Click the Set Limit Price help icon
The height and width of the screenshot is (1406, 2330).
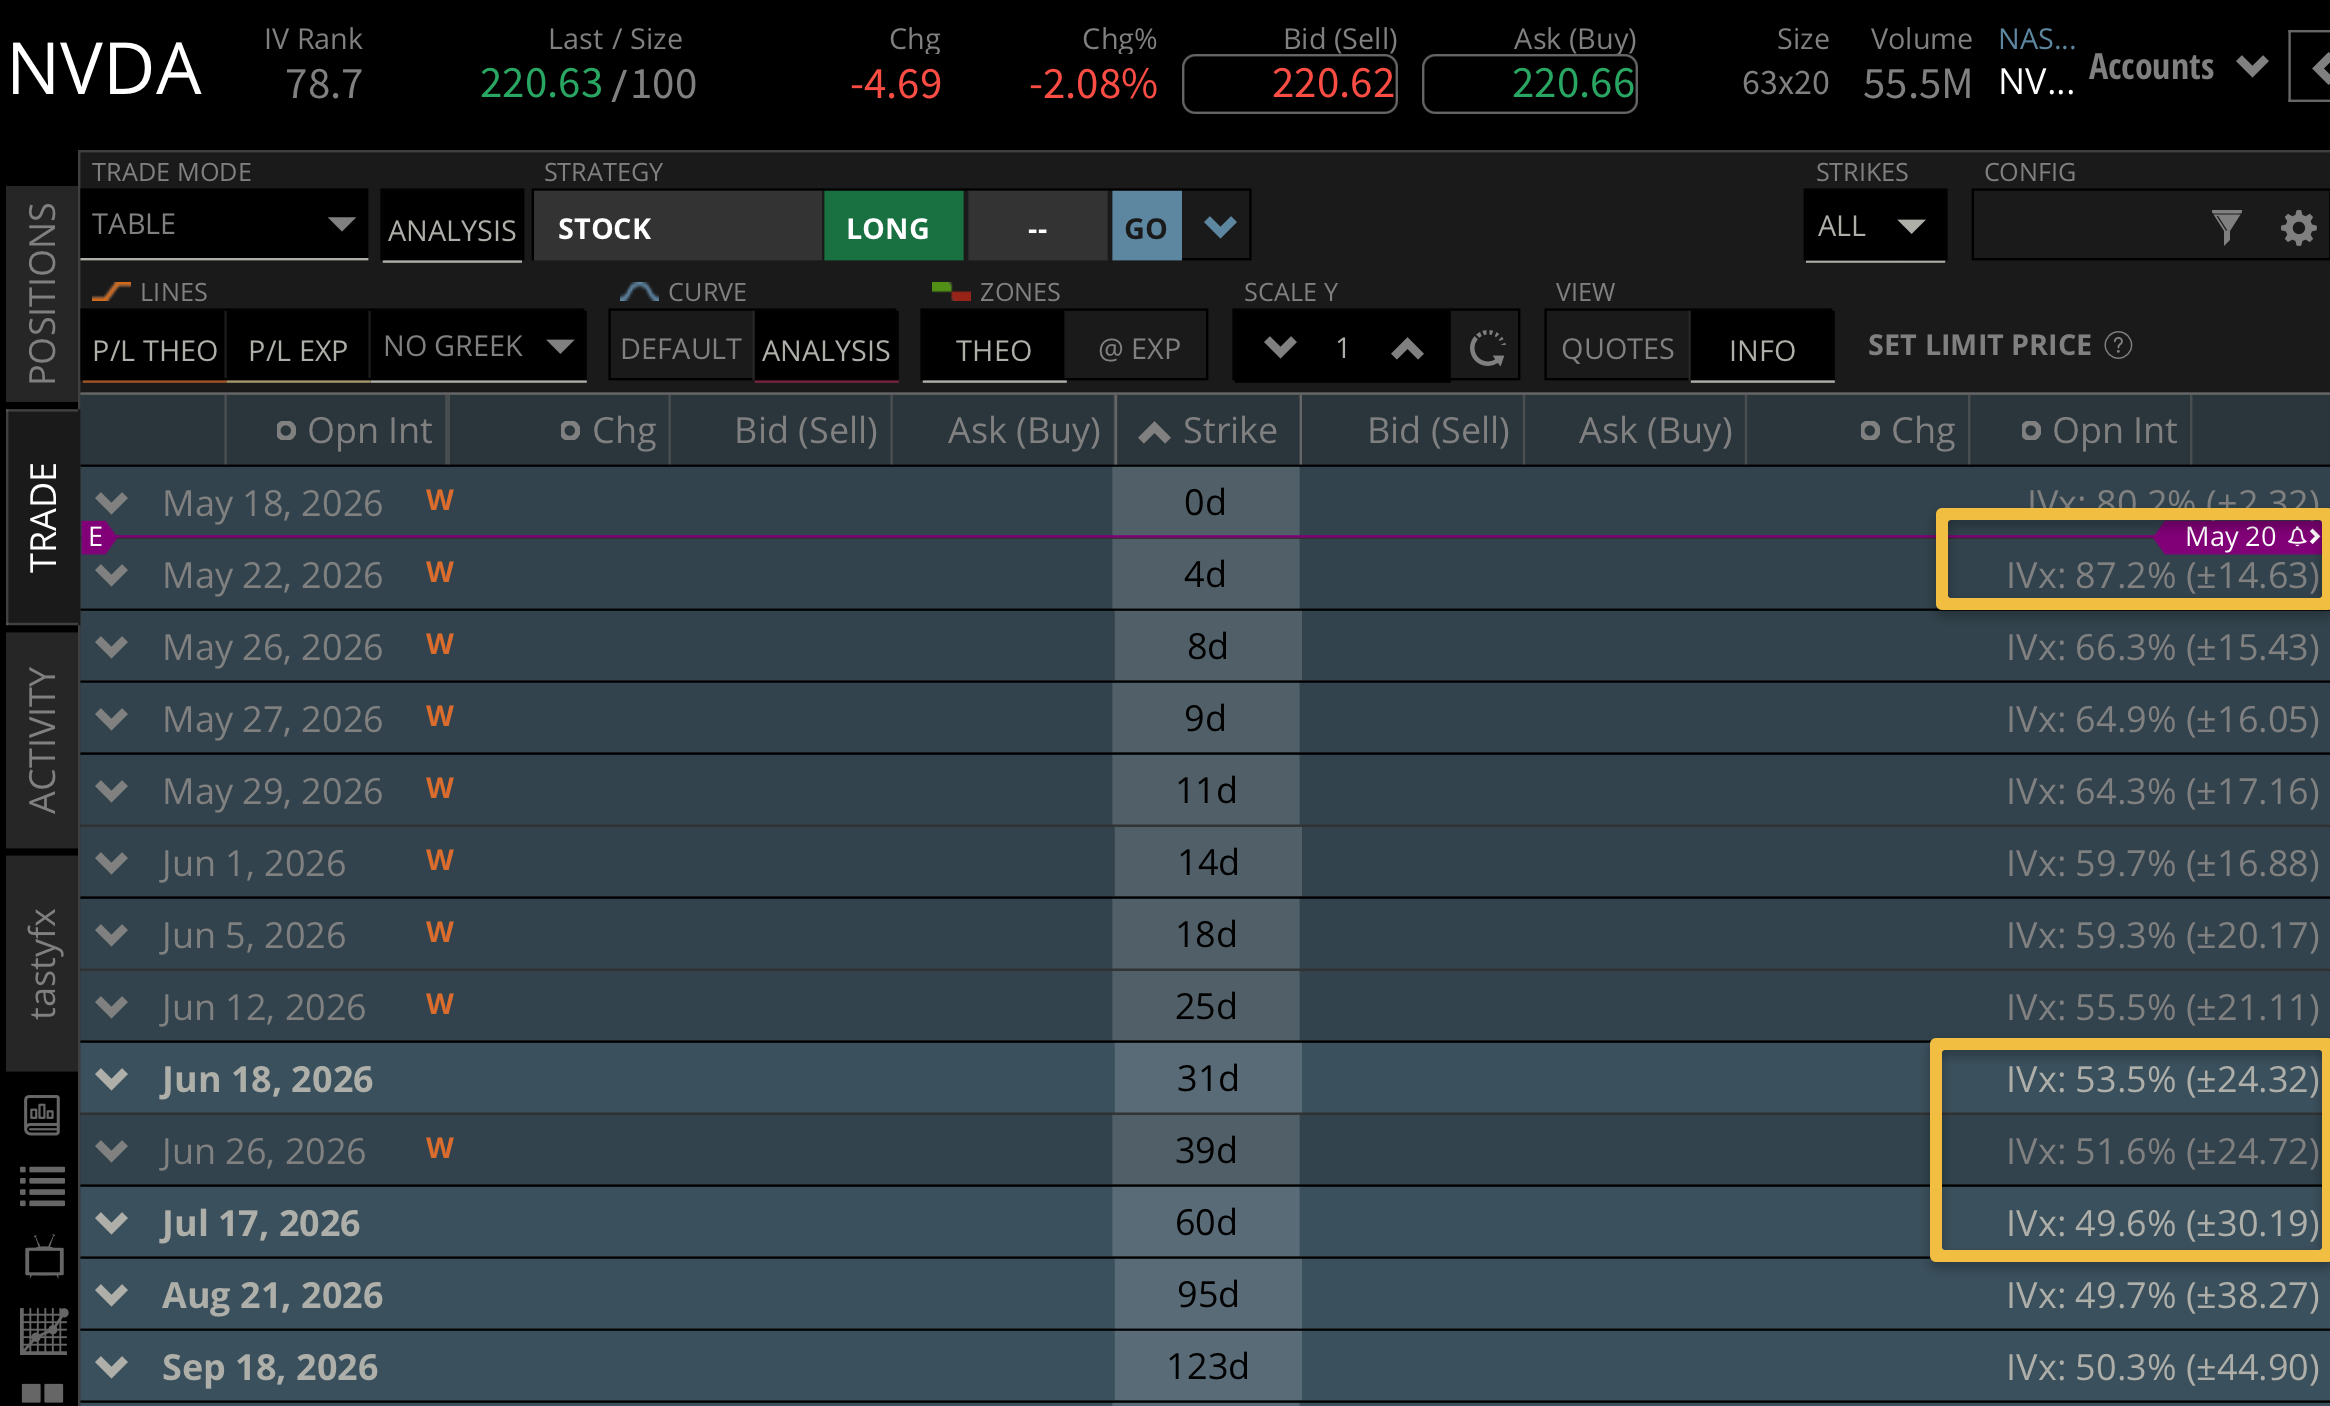2118,345
